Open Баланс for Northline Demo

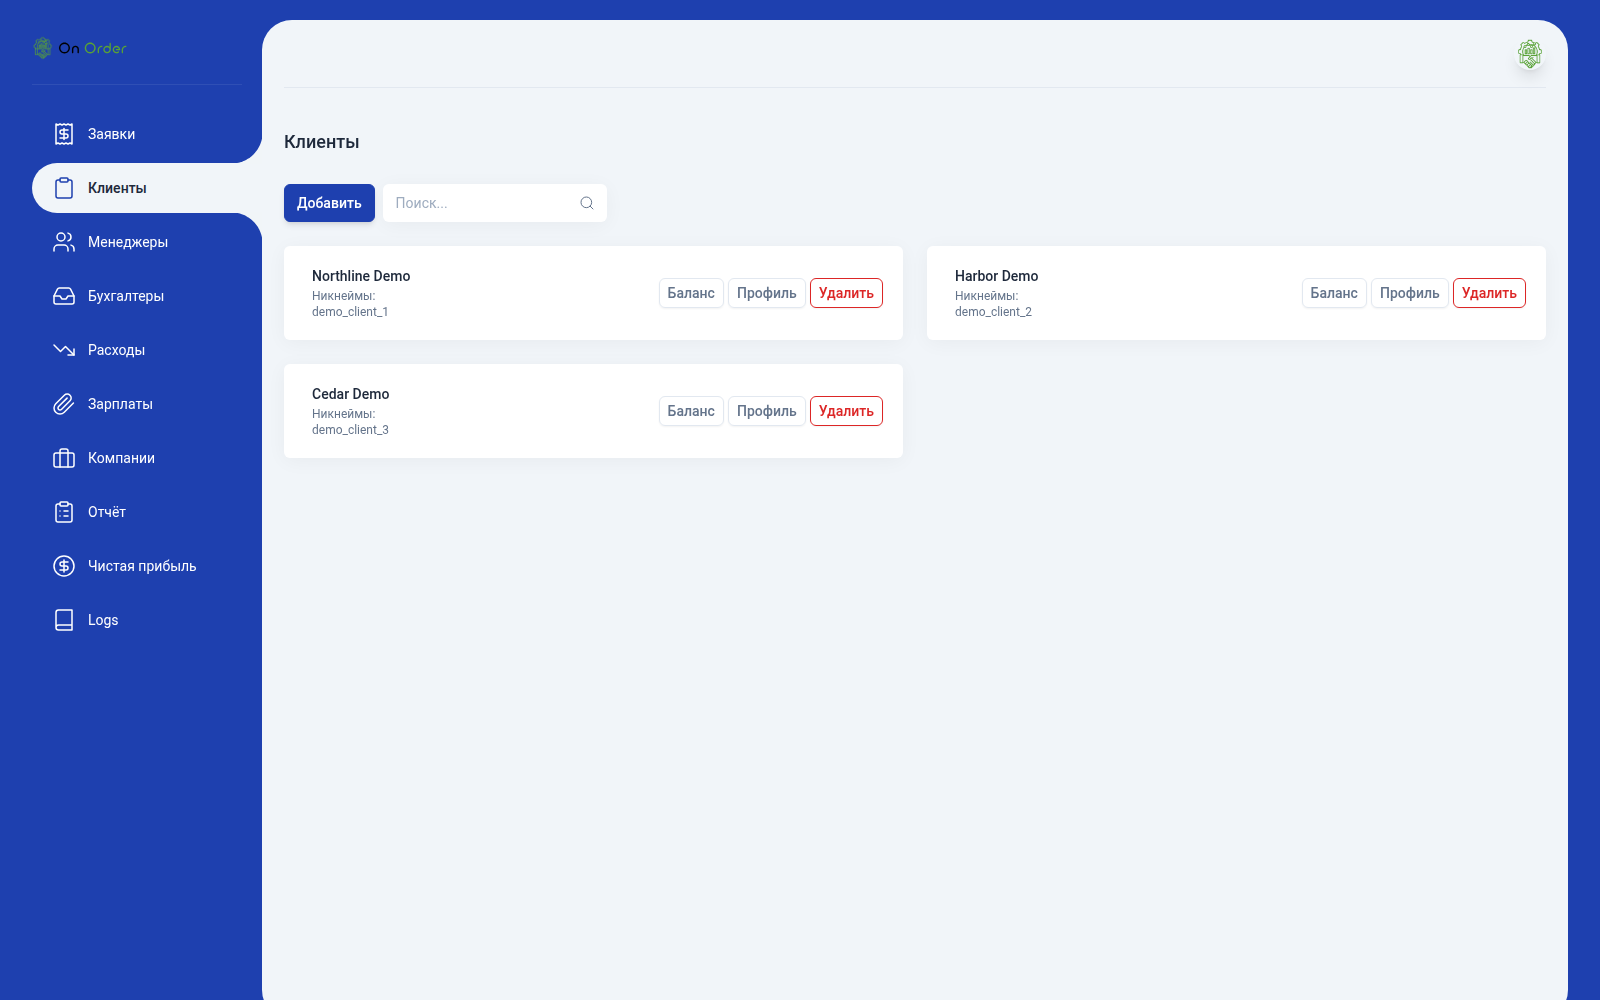click(x=691, y=293)
